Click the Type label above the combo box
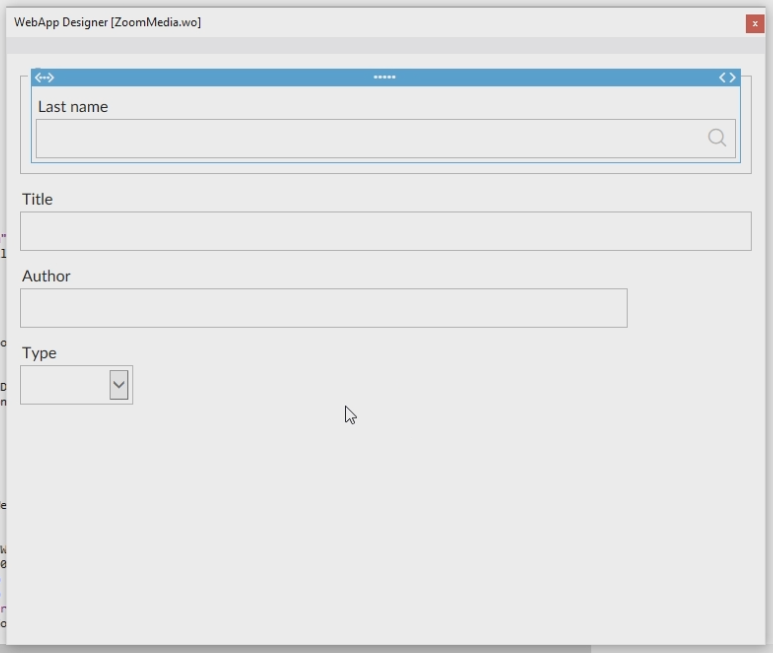Viewport: 773px width, 653px height. coord(39,353)
